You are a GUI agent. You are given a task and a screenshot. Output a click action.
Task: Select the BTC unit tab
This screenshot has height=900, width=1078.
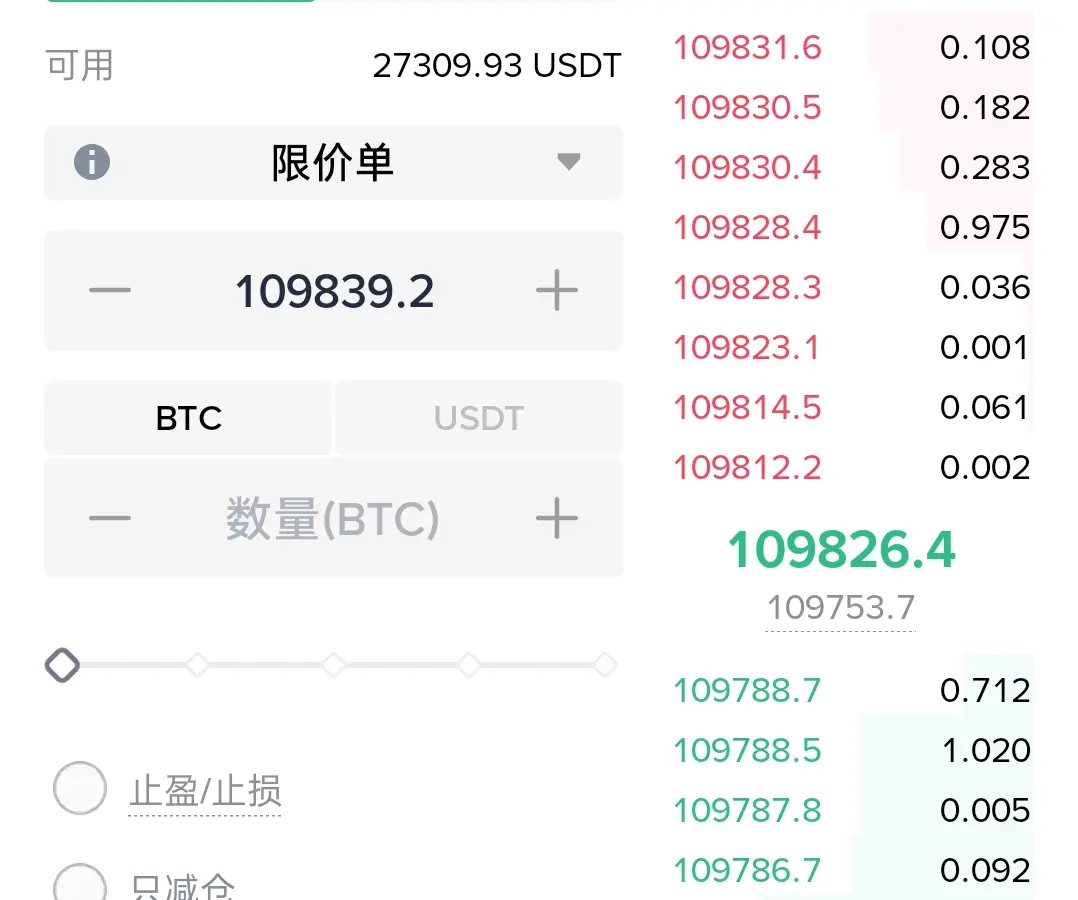[188, 417]
